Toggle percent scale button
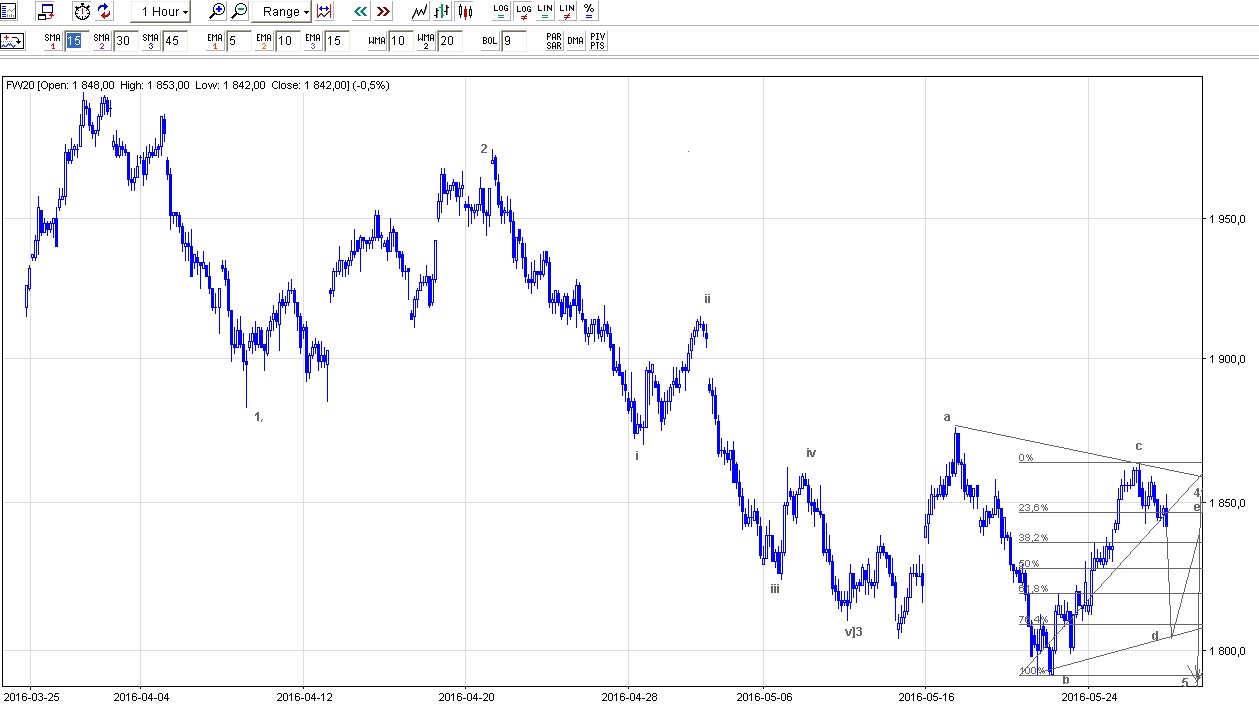Screen dimensions: 1259x709 (589, 11)
